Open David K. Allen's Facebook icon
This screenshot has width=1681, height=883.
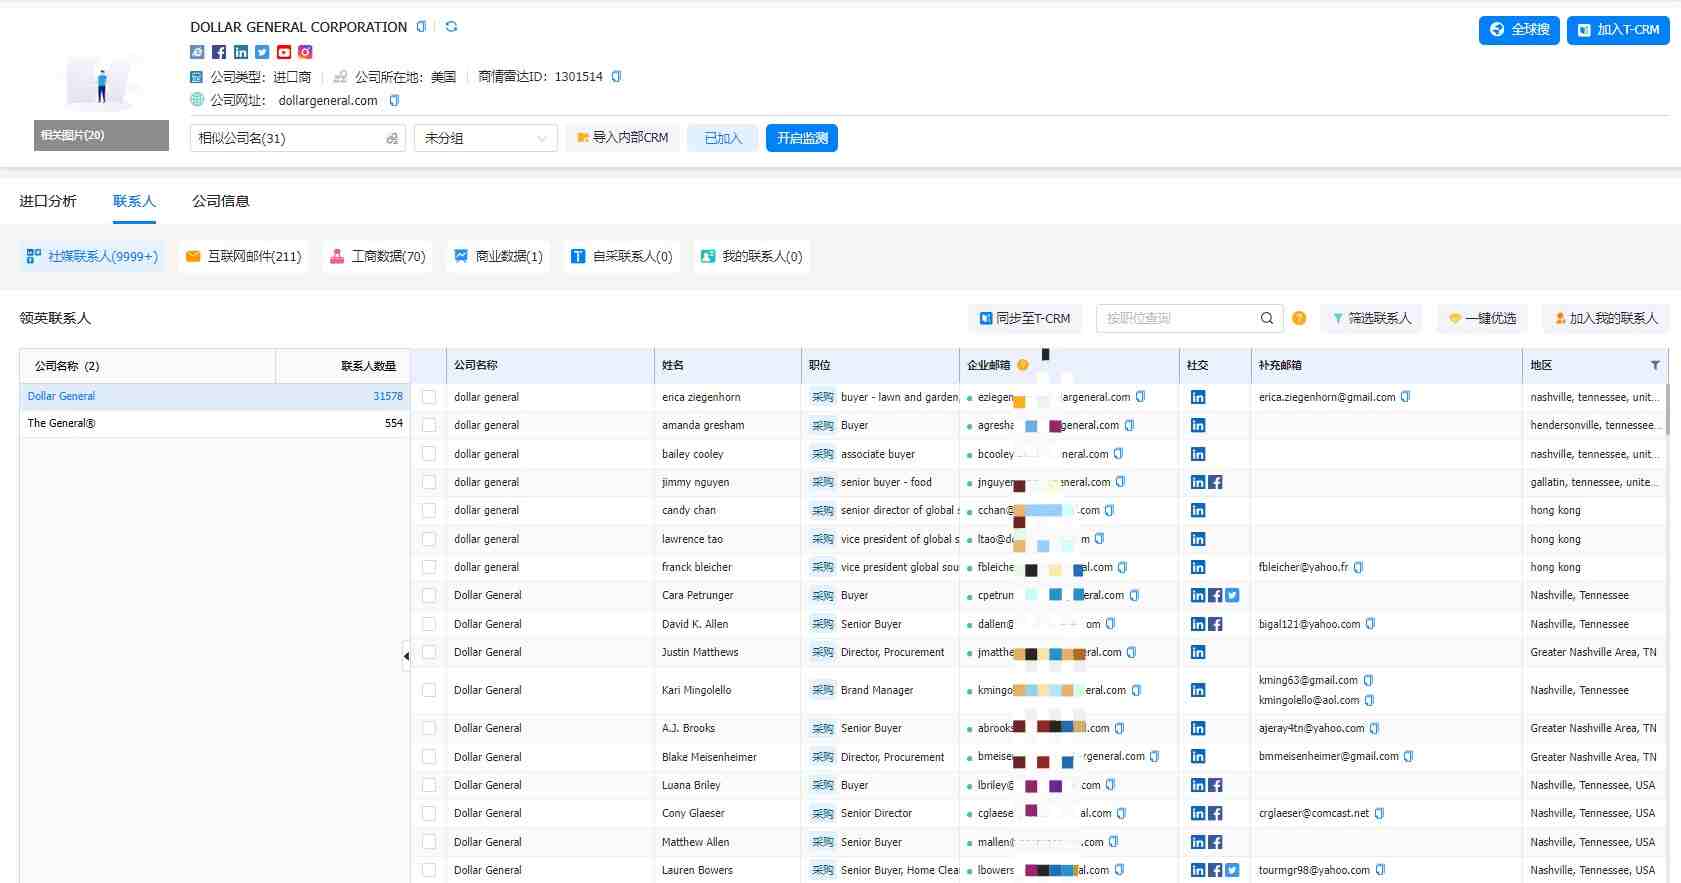(1216, 624)
